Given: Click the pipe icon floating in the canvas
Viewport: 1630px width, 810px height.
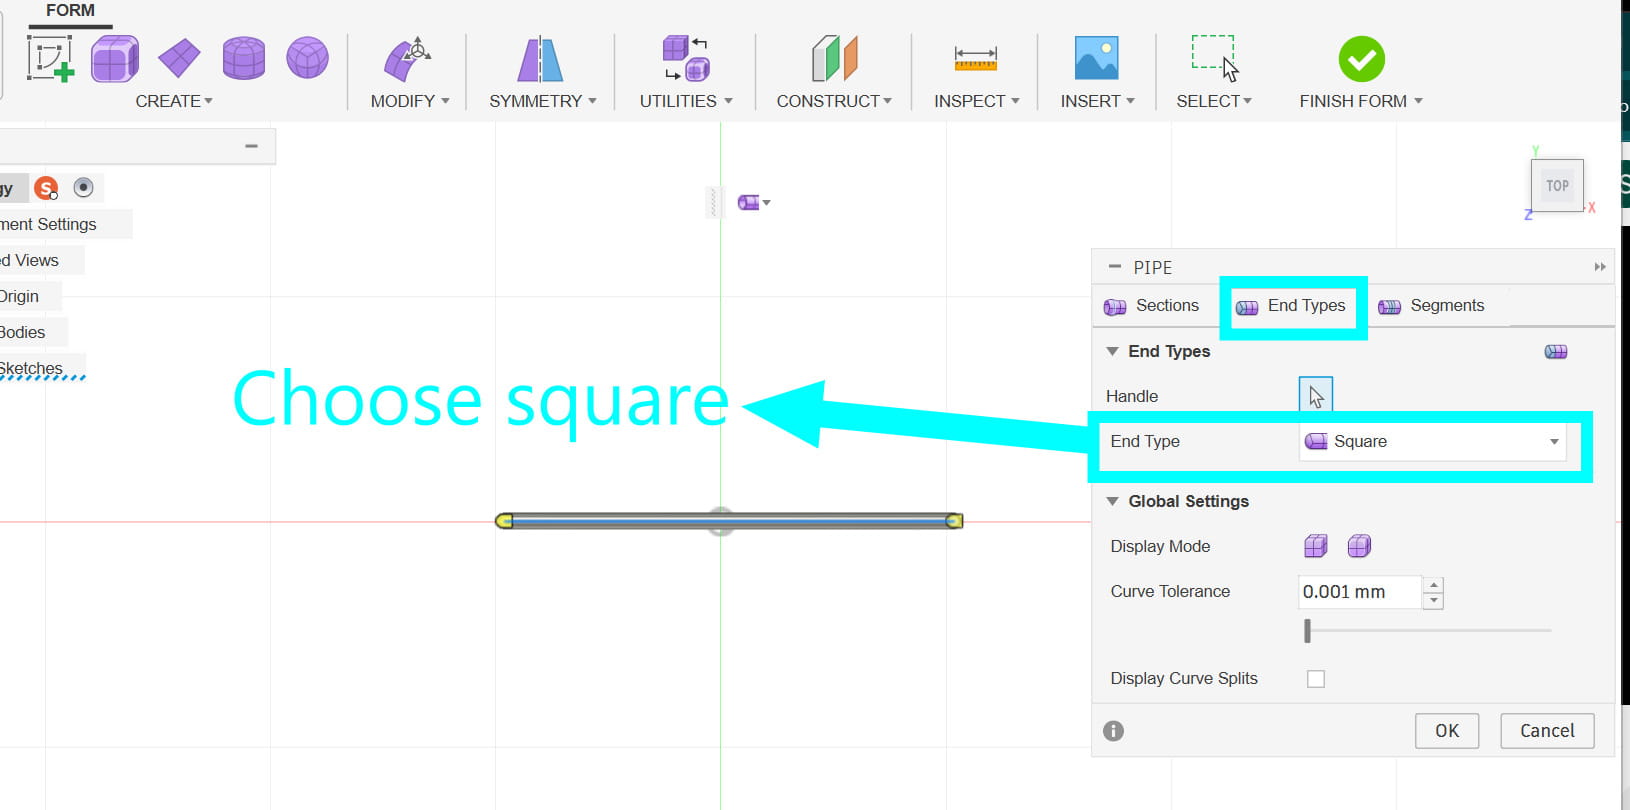Looking at the screenshot, I should 749,203.
